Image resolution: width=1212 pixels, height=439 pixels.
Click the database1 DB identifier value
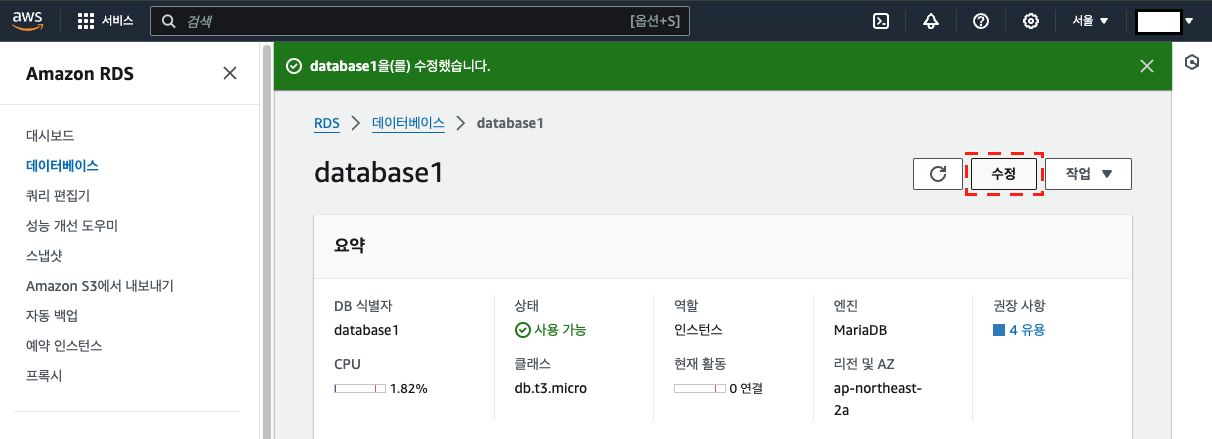click(366, 330)
